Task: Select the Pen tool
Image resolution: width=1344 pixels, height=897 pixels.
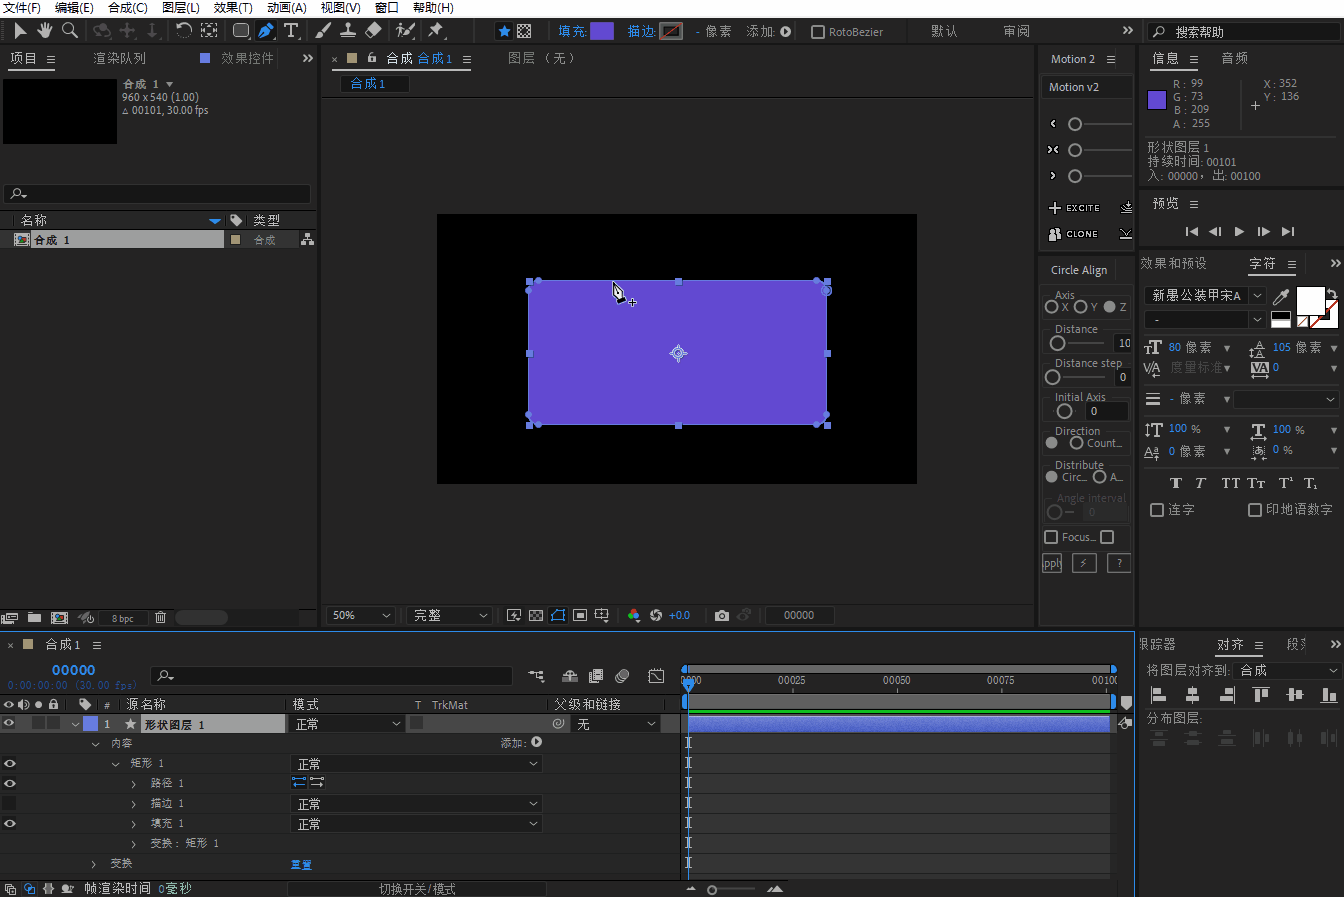Action: (266, 31)
